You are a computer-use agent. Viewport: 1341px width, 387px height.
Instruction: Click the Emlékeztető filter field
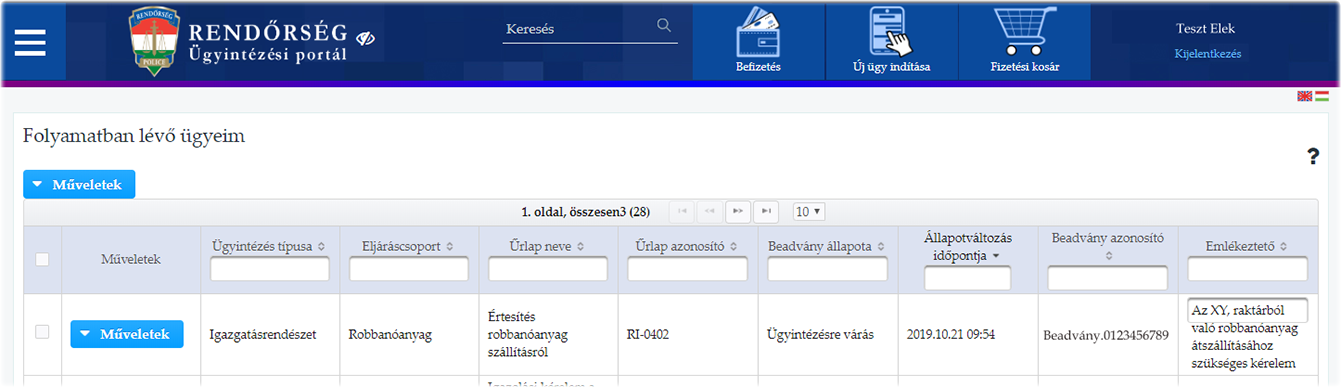(1248, 269)
